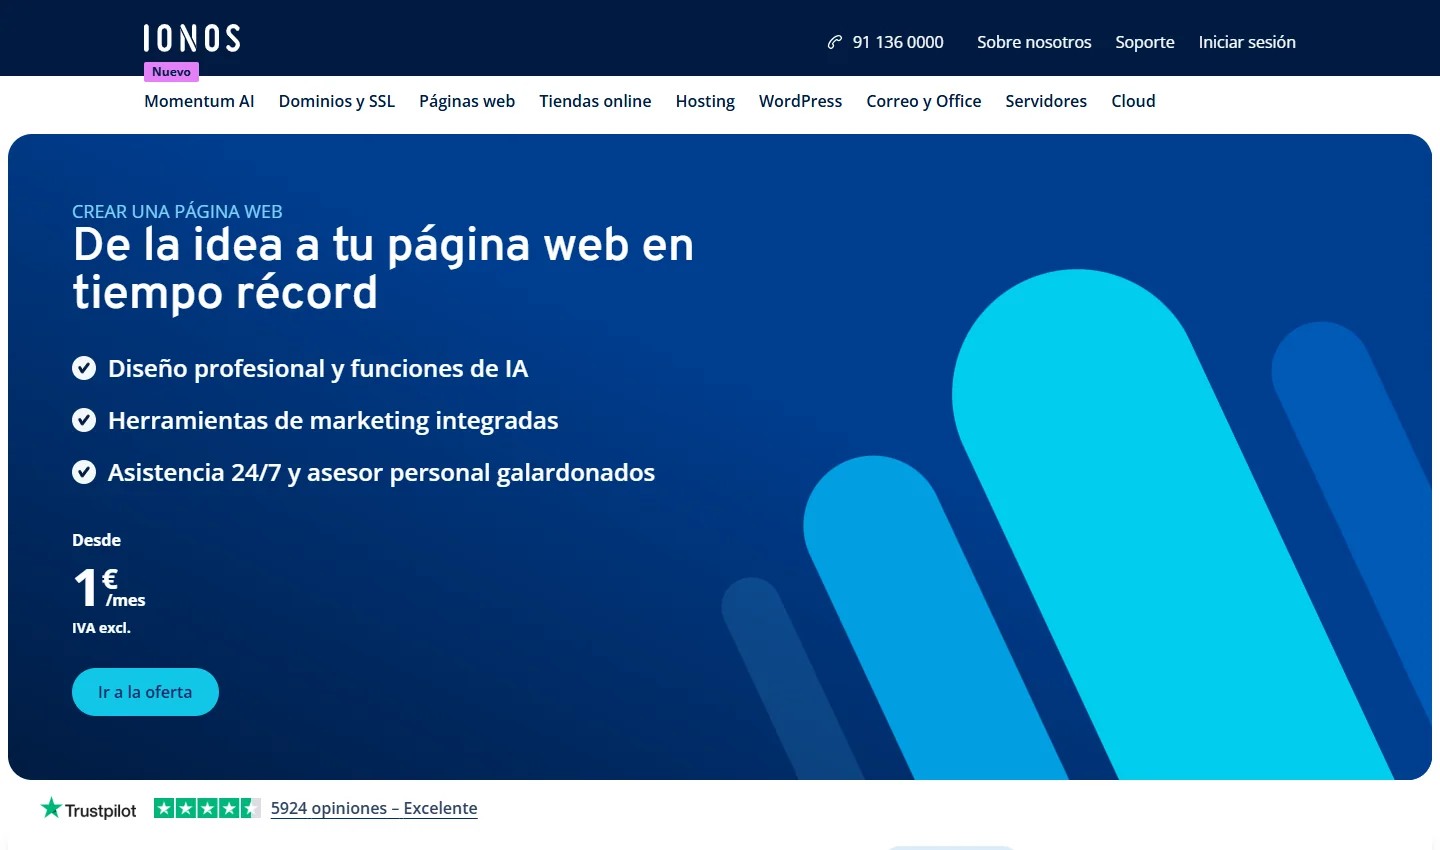
Task: Click the IONOS logo
Action: pyautogui.click(x=192, y=38)
